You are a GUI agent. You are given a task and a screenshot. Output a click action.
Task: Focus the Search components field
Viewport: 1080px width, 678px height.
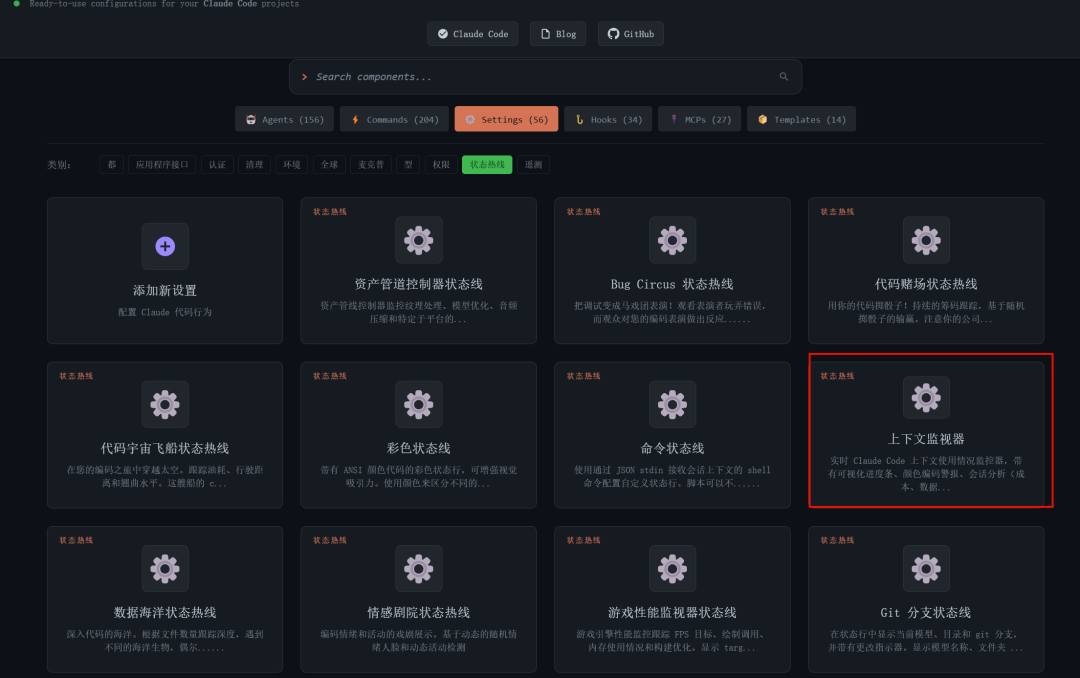546,76
